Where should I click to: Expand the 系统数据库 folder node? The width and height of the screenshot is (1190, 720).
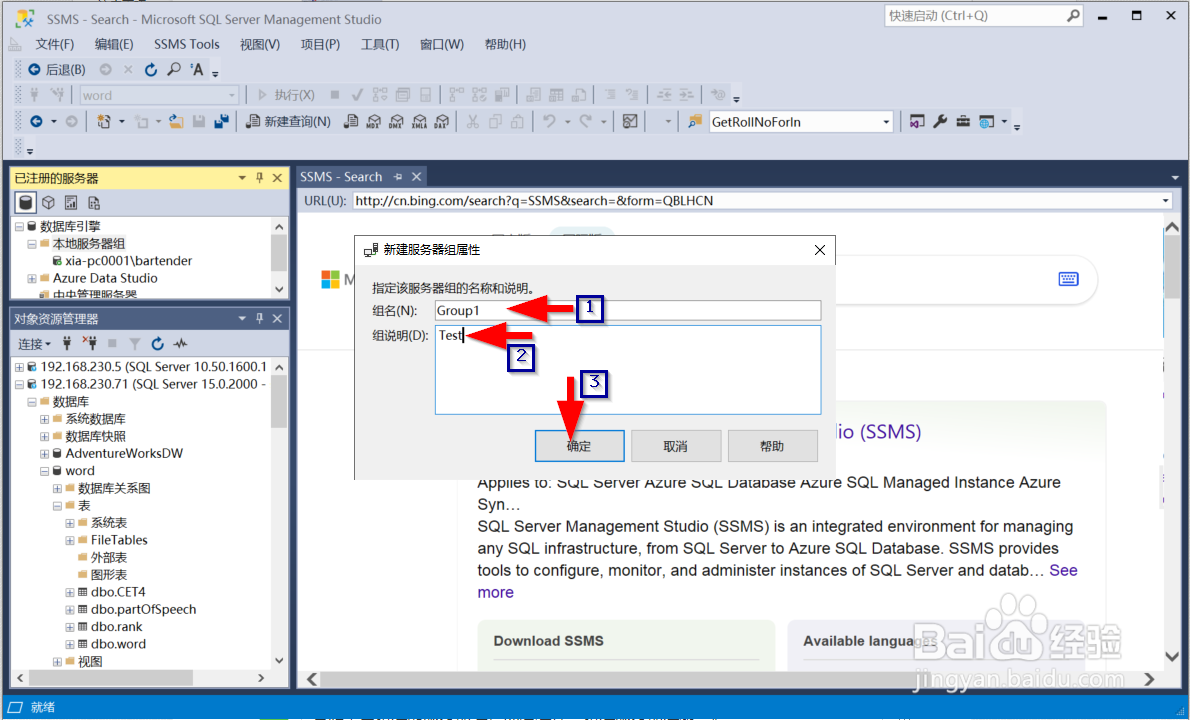click(x=44, y=419)
